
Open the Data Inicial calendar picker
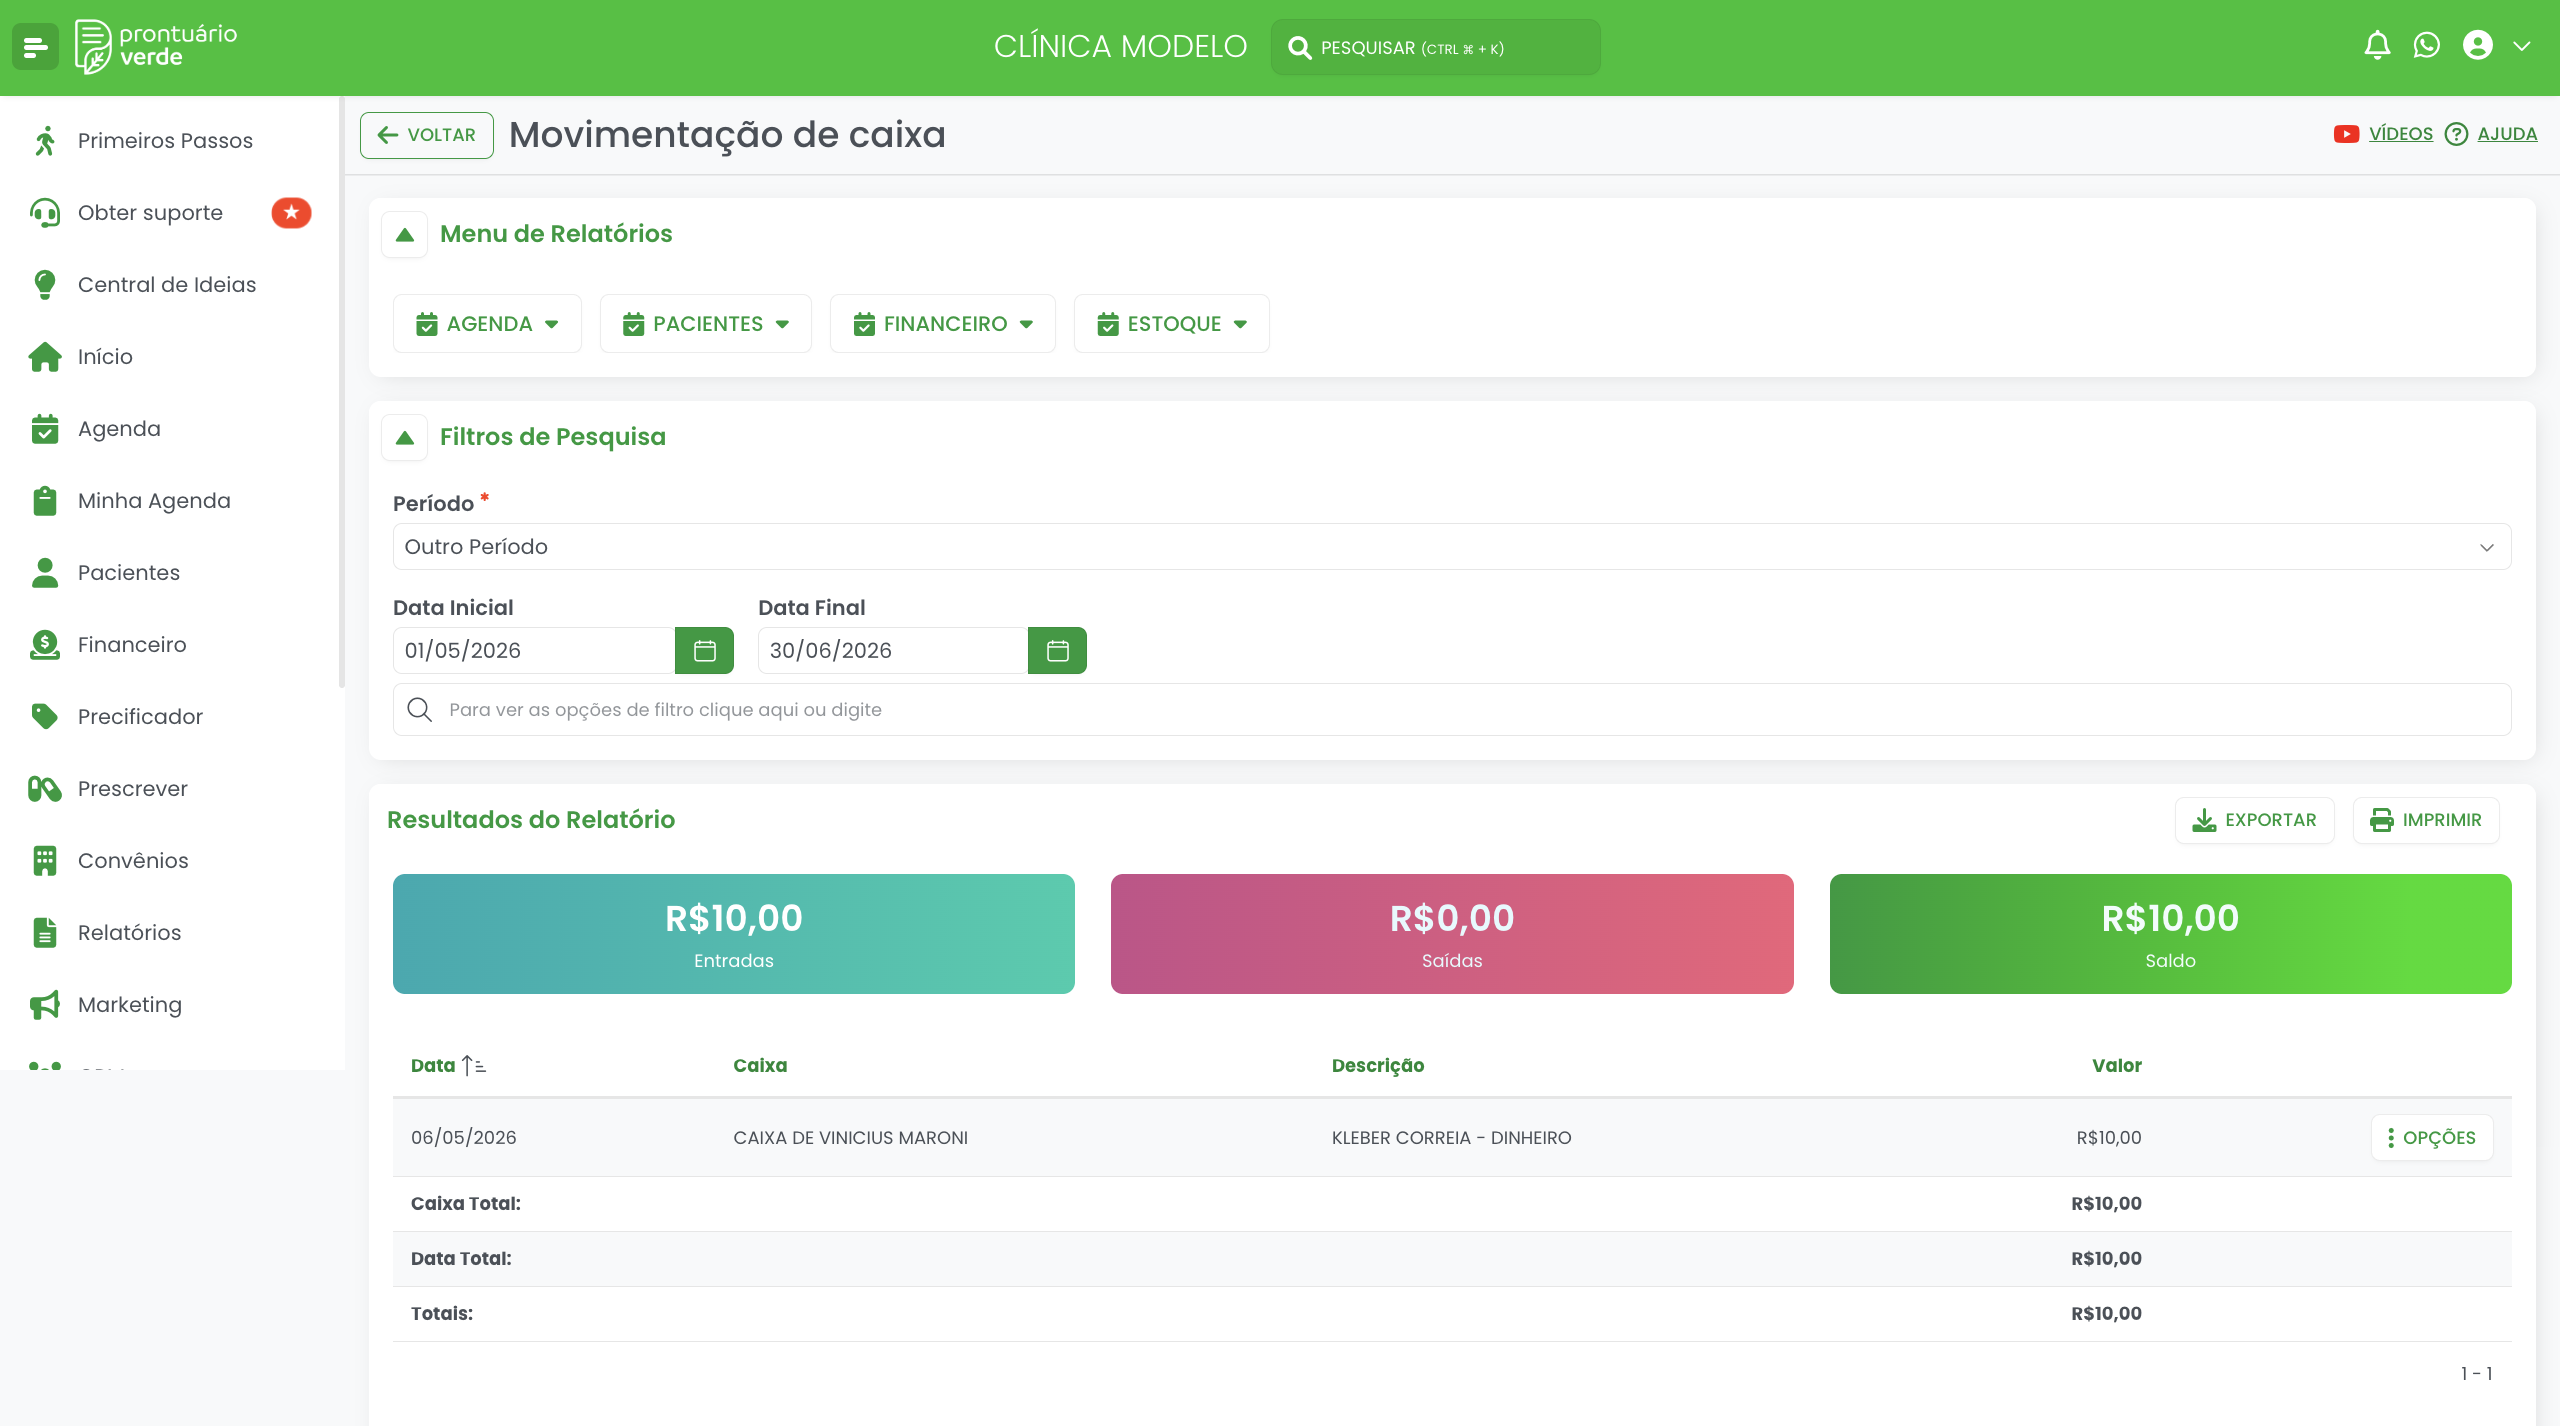pos(705,651)
